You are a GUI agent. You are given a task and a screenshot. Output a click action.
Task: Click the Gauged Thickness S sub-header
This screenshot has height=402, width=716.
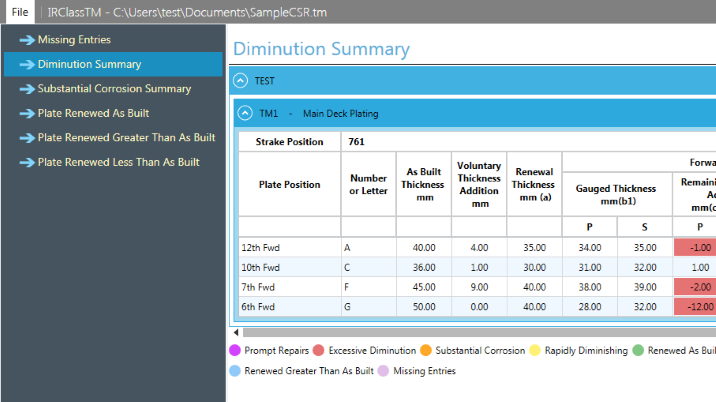(x=645, y=227)
